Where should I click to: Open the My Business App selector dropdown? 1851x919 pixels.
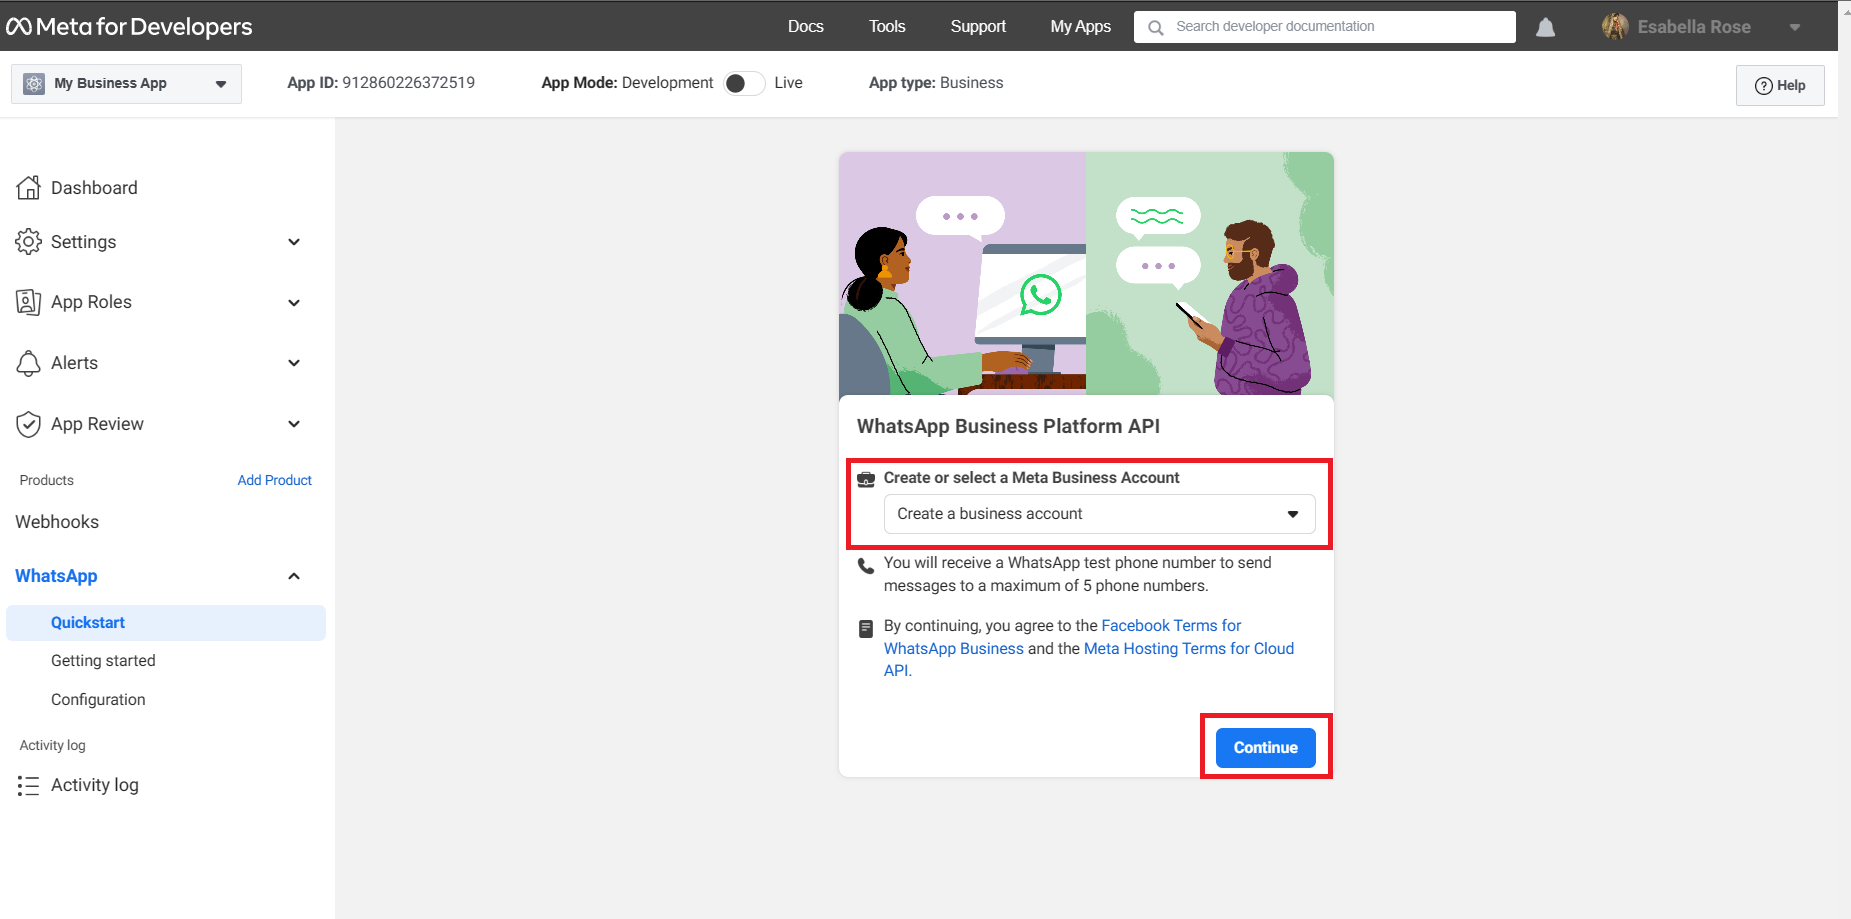tap(126, 84)
